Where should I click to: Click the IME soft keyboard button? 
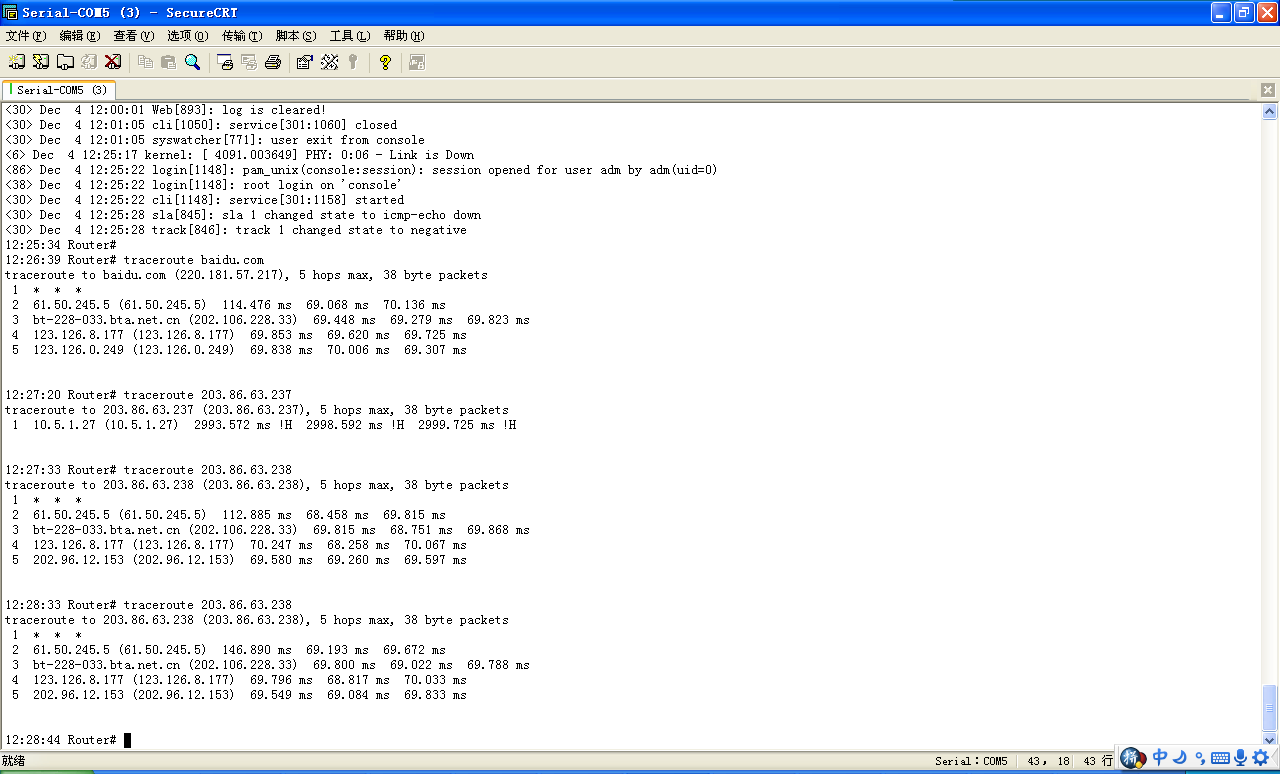[1221, 758]
